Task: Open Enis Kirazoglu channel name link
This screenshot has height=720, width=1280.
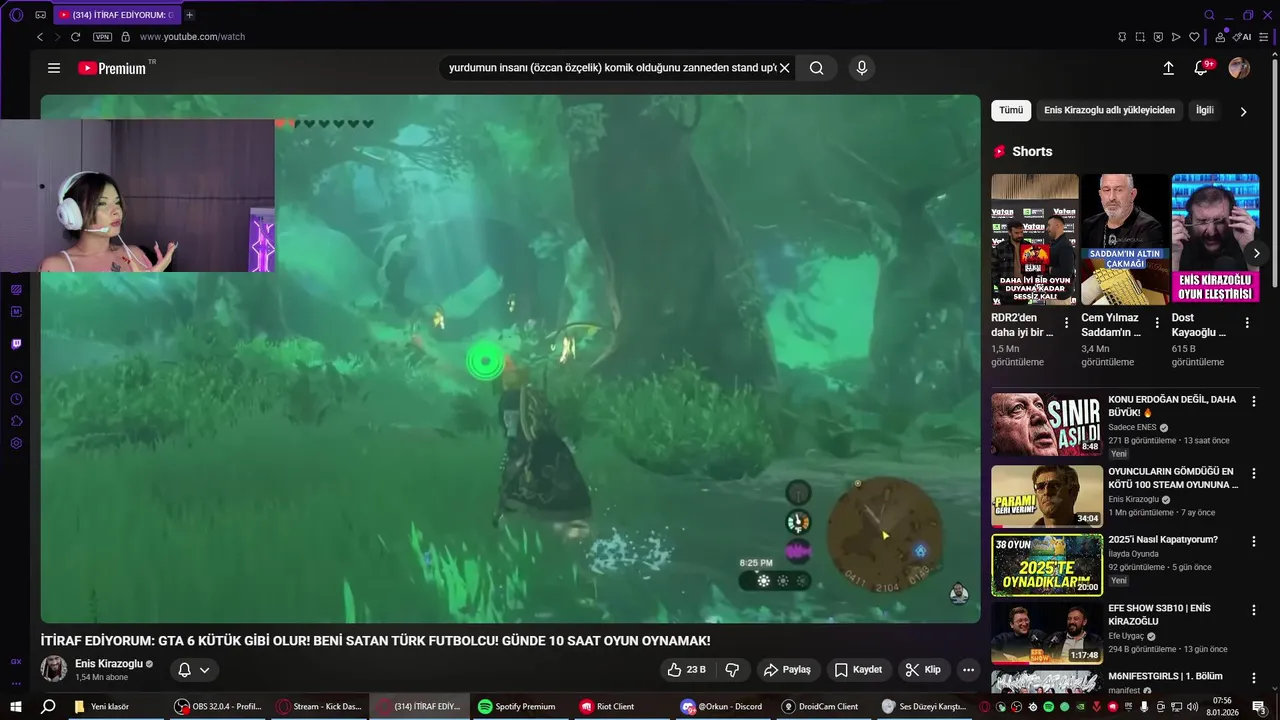Action: click(x=109, y=664)
